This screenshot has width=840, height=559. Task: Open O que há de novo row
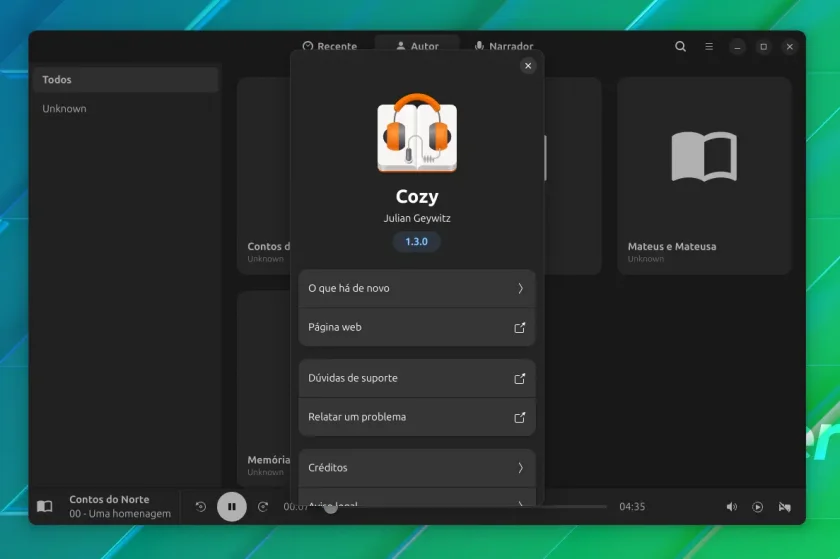pos(417,288)
